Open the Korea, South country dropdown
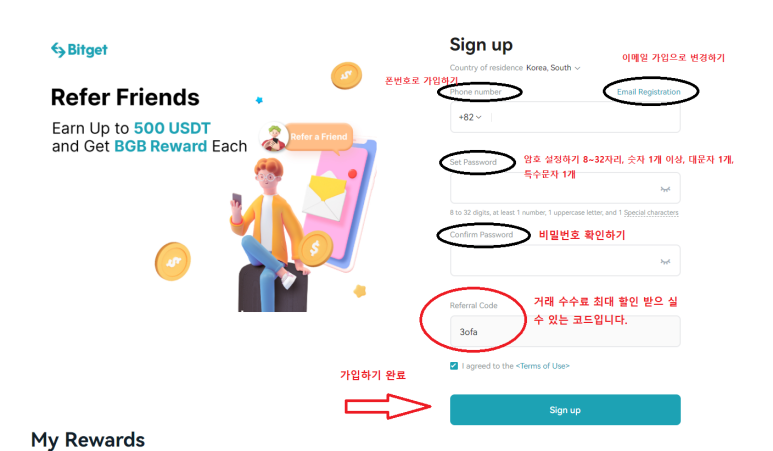The height and width of the screenshot is (451, 773). click(553, 68)
